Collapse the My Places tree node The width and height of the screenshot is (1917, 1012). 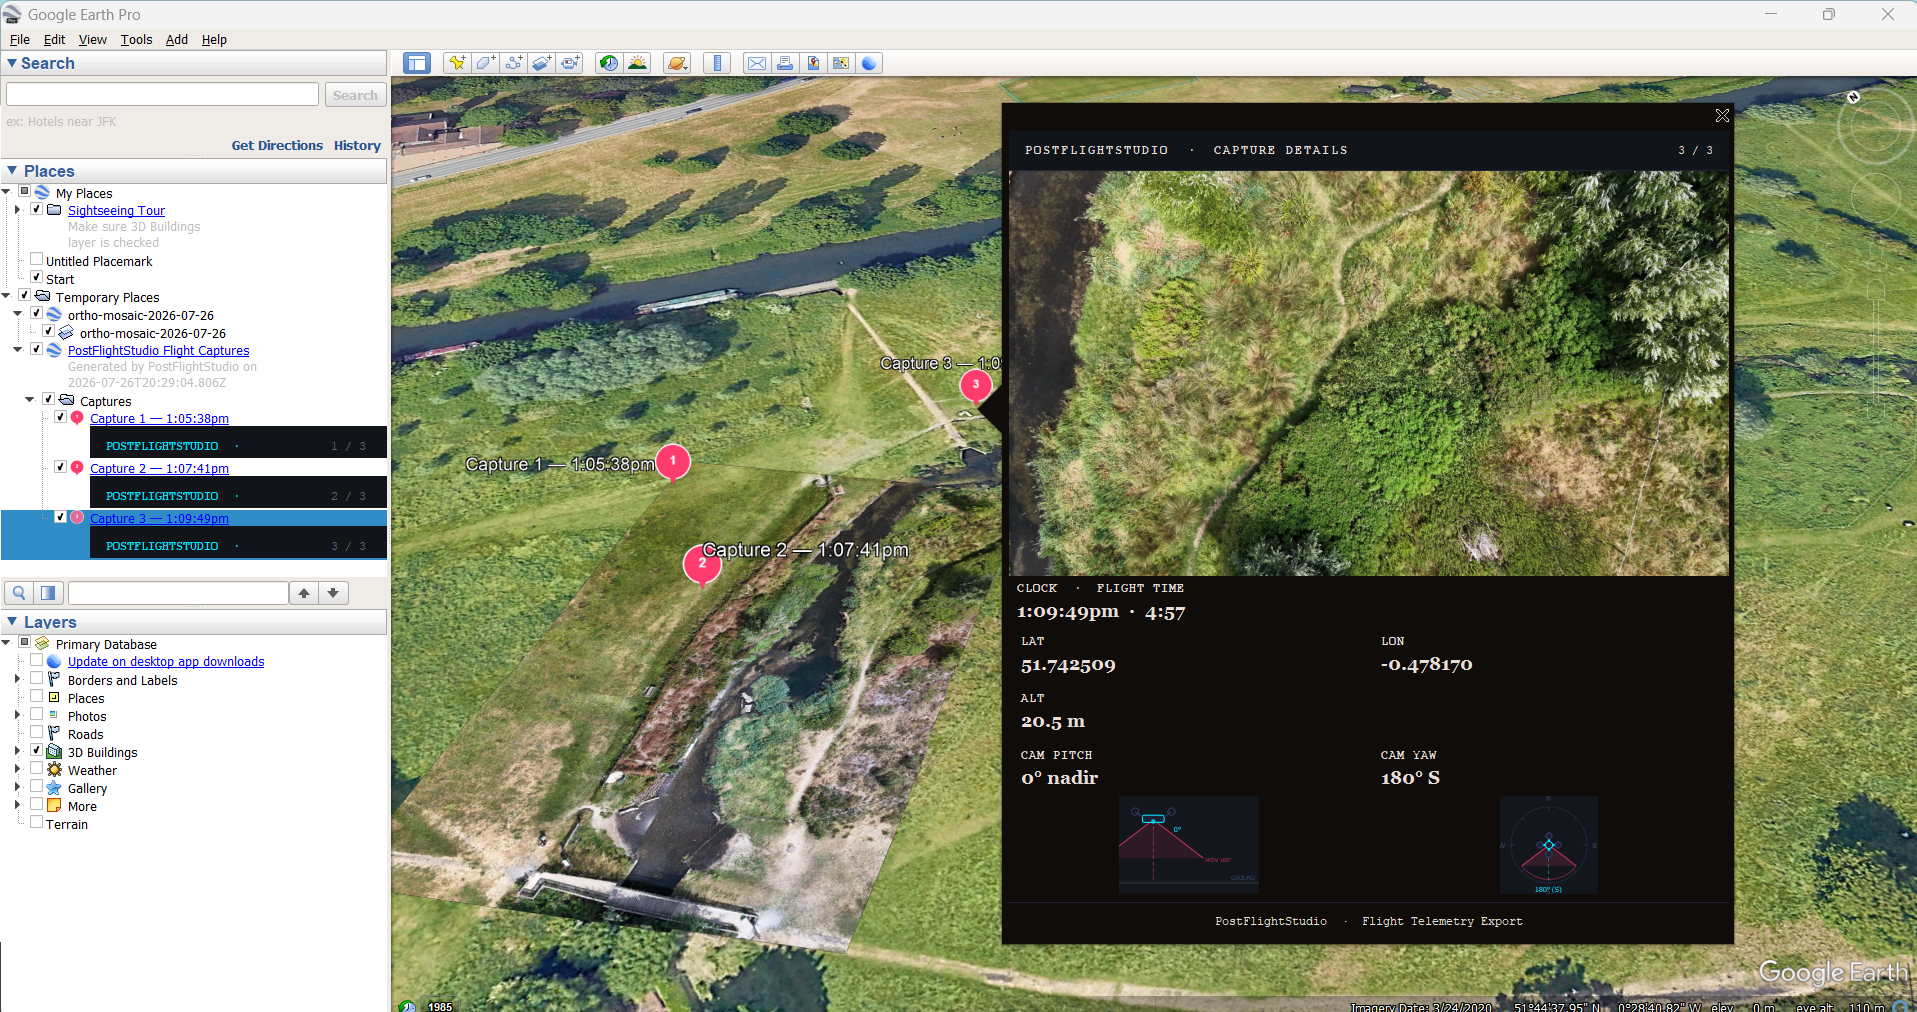(7, 192)
